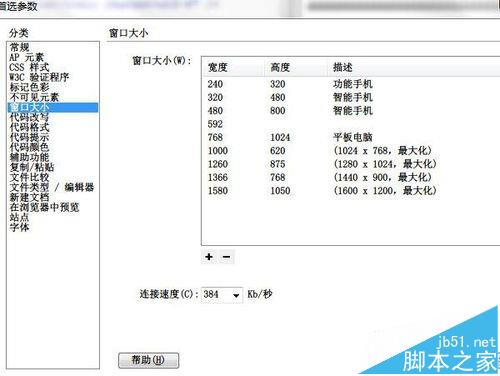Open the connection speed dropdown
Viewport: 500px width, 376px height.
pos(236,295)
